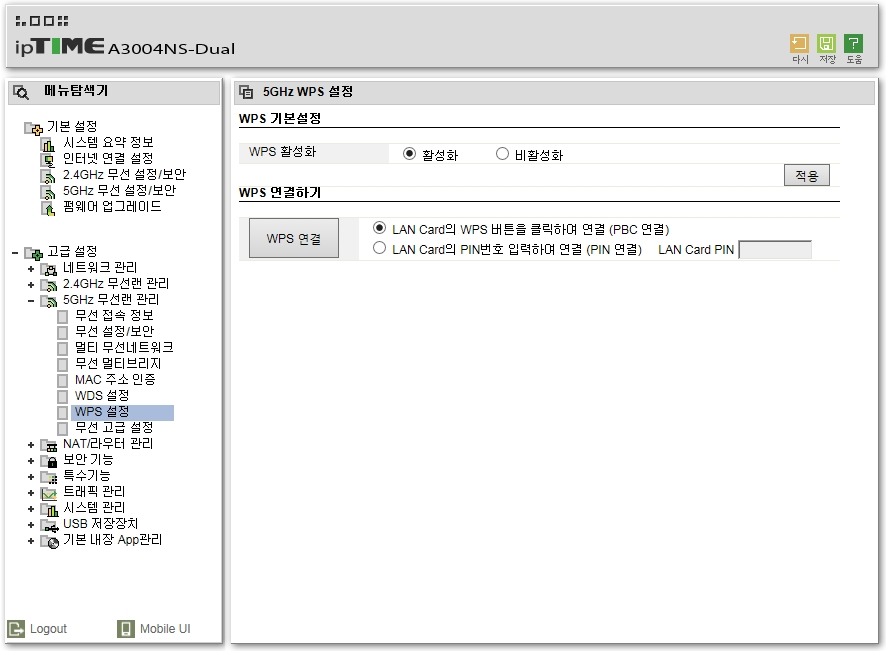
Task: Expand the 트래픽 관리 node
Action: coord(31,494)
